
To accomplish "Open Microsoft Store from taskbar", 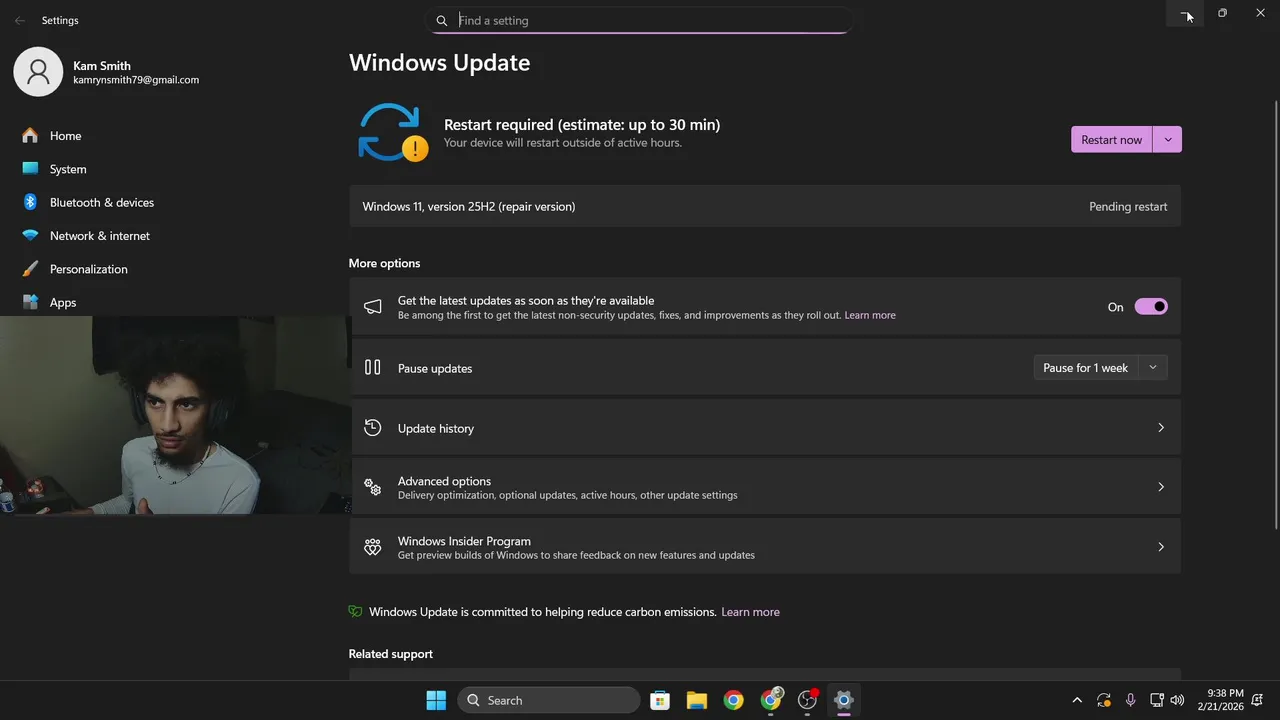I will click(660, 700).
